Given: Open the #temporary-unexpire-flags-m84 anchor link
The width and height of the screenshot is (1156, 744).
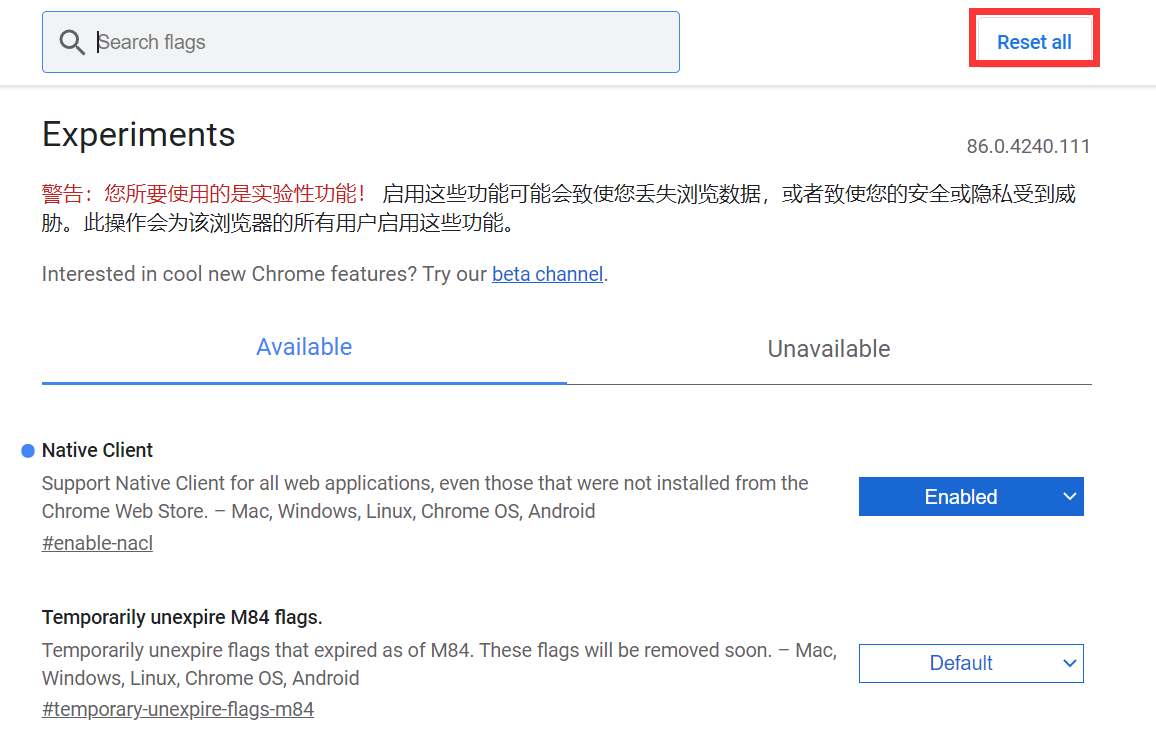Looking at the screenshot, I should click(x=178, y=710).
